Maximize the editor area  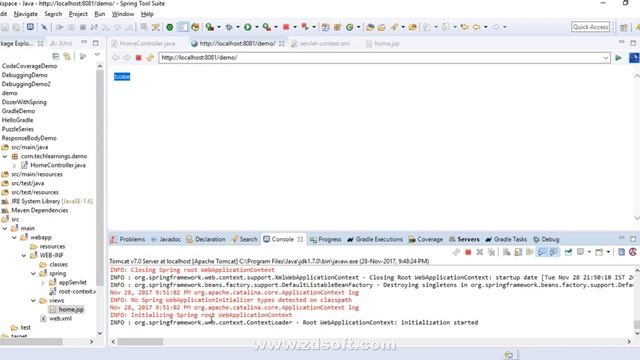click(633, 43)
